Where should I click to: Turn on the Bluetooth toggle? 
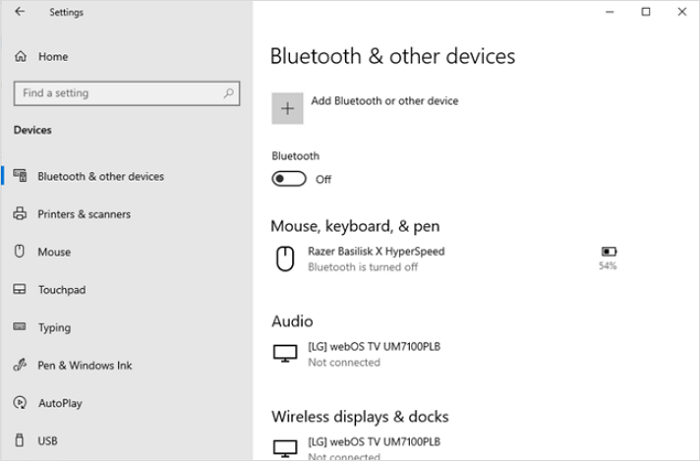click(x=289, y=179)
